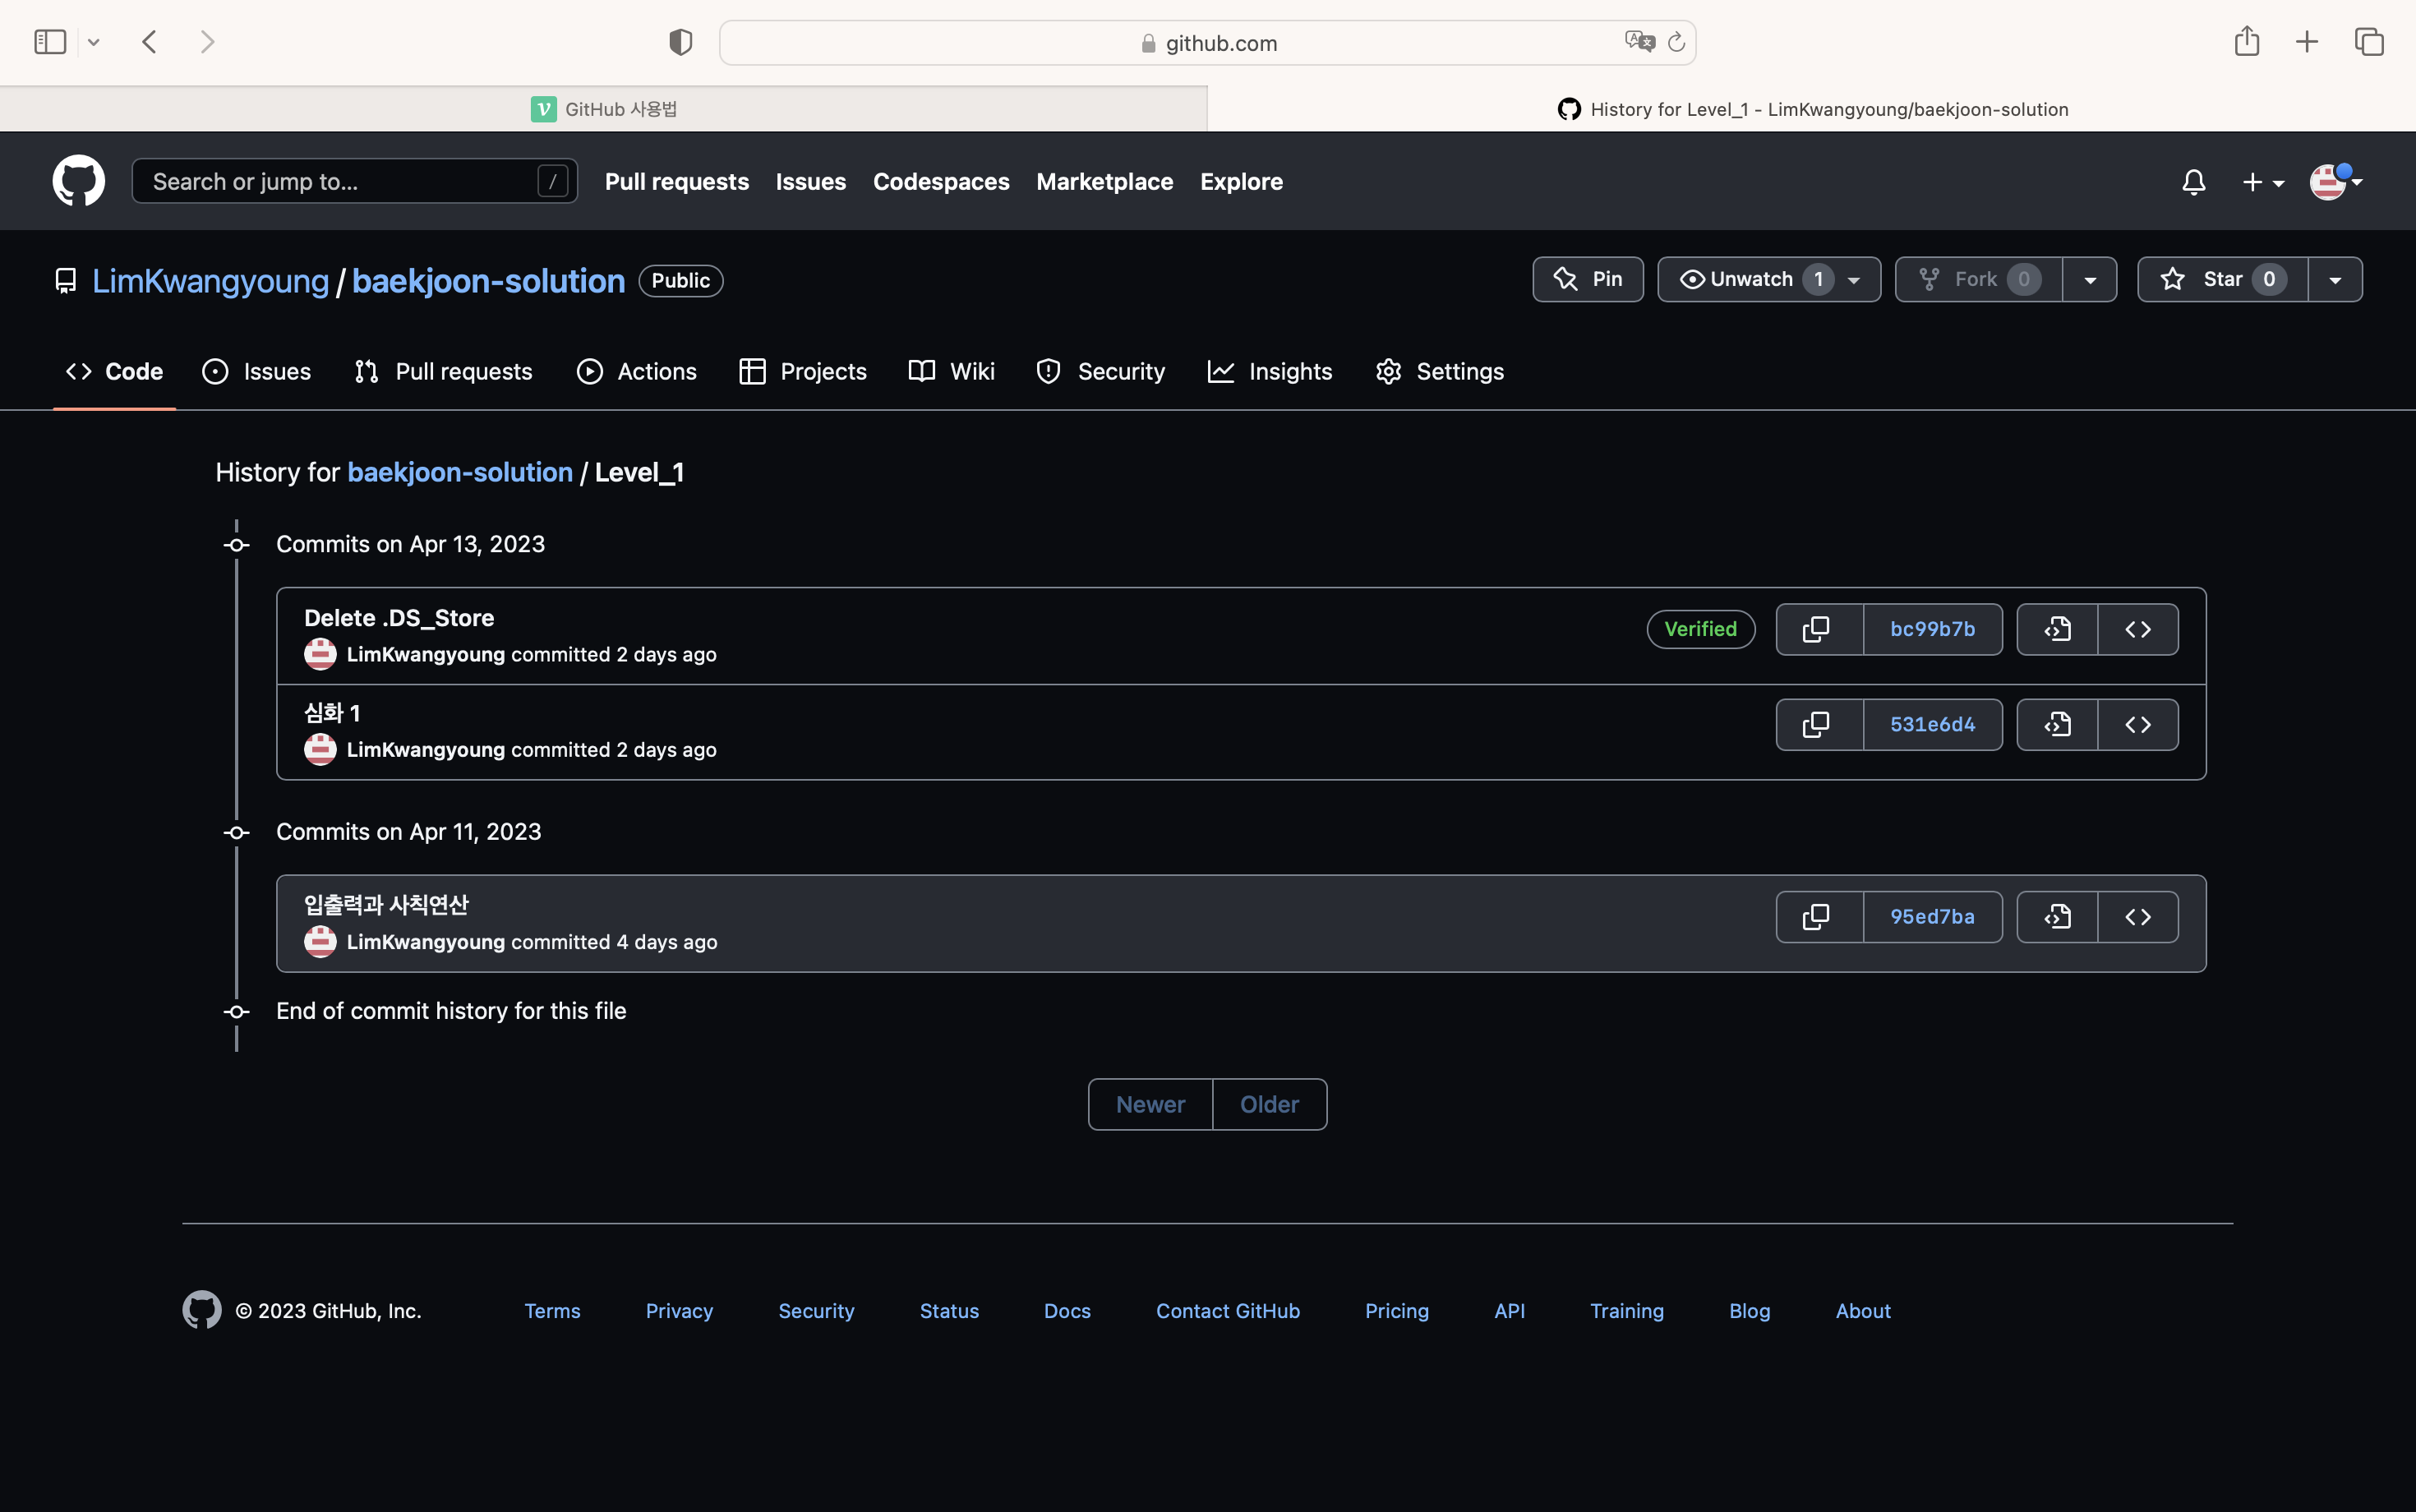2416x1512 pixels.
Task: Copy full SHA for commit bc99b7b
Action: (1818, 629)
